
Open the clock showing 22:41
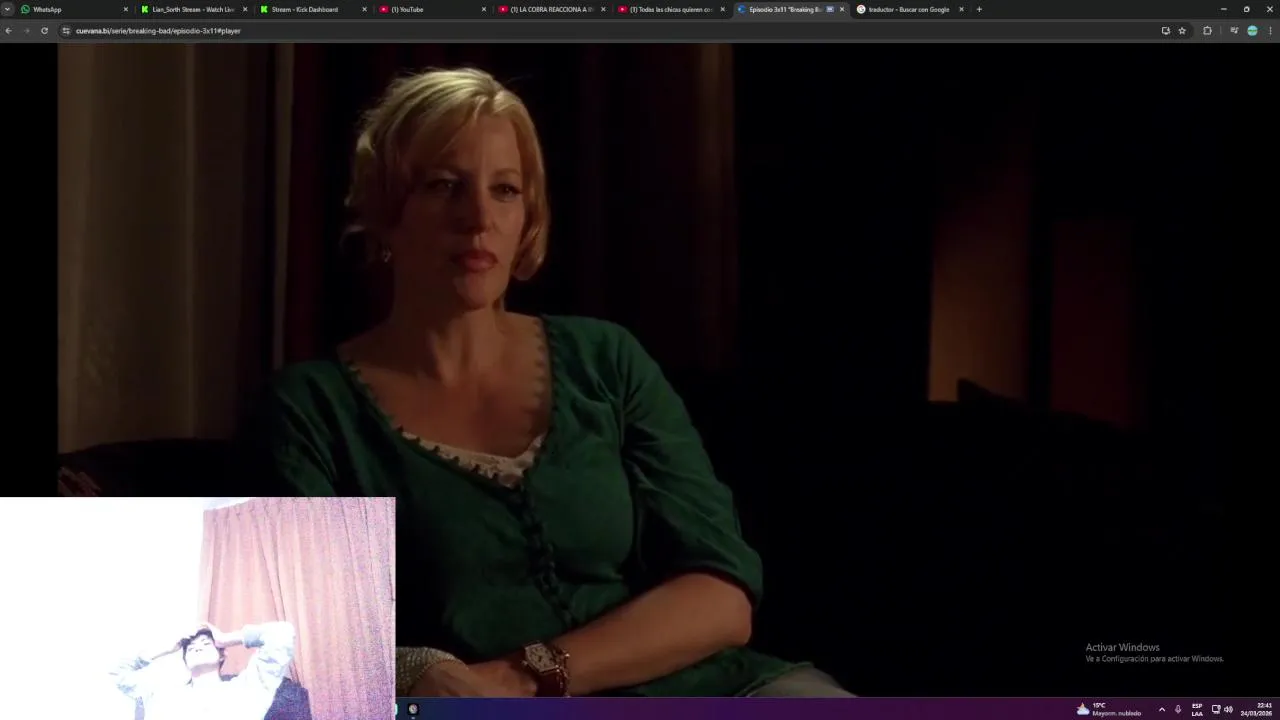click(1257, 709)
